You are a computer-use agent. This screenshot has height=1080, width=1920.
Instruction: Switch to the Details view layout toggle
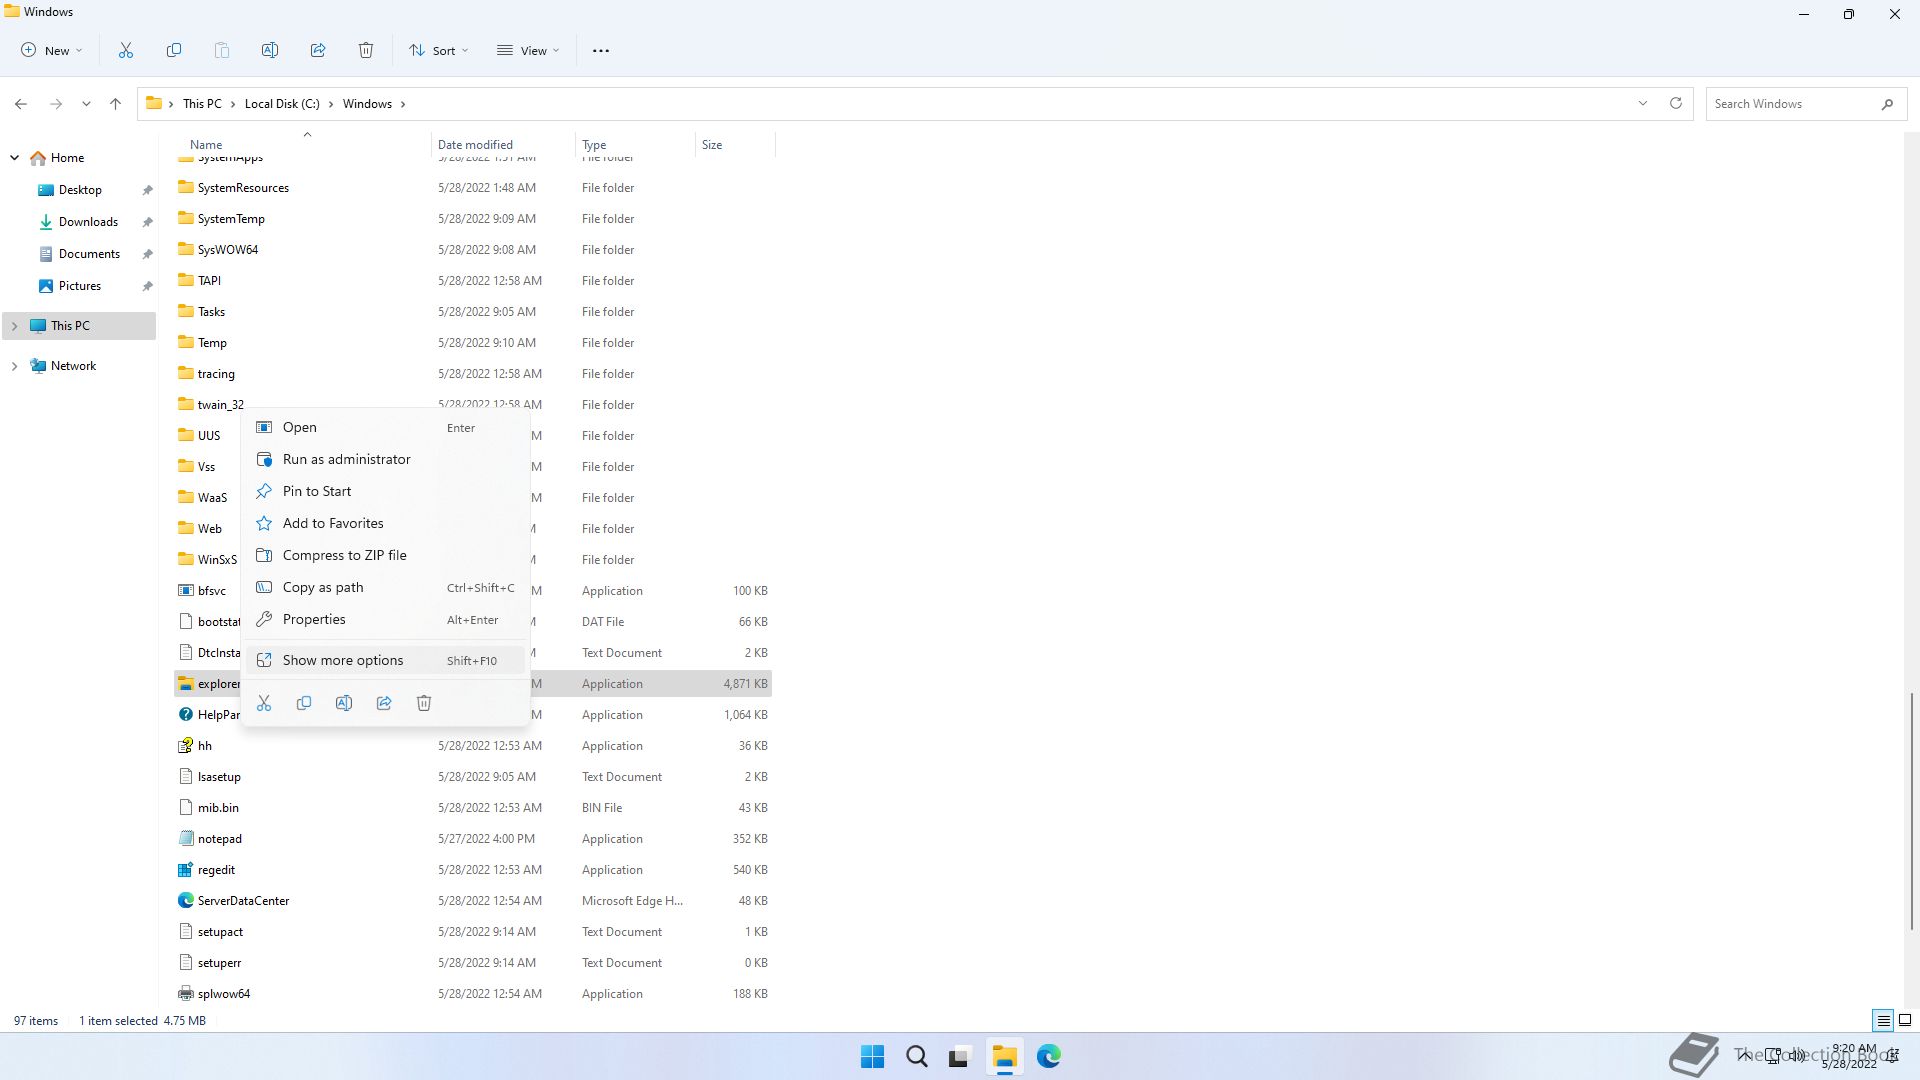(x=1883, y=1021)
